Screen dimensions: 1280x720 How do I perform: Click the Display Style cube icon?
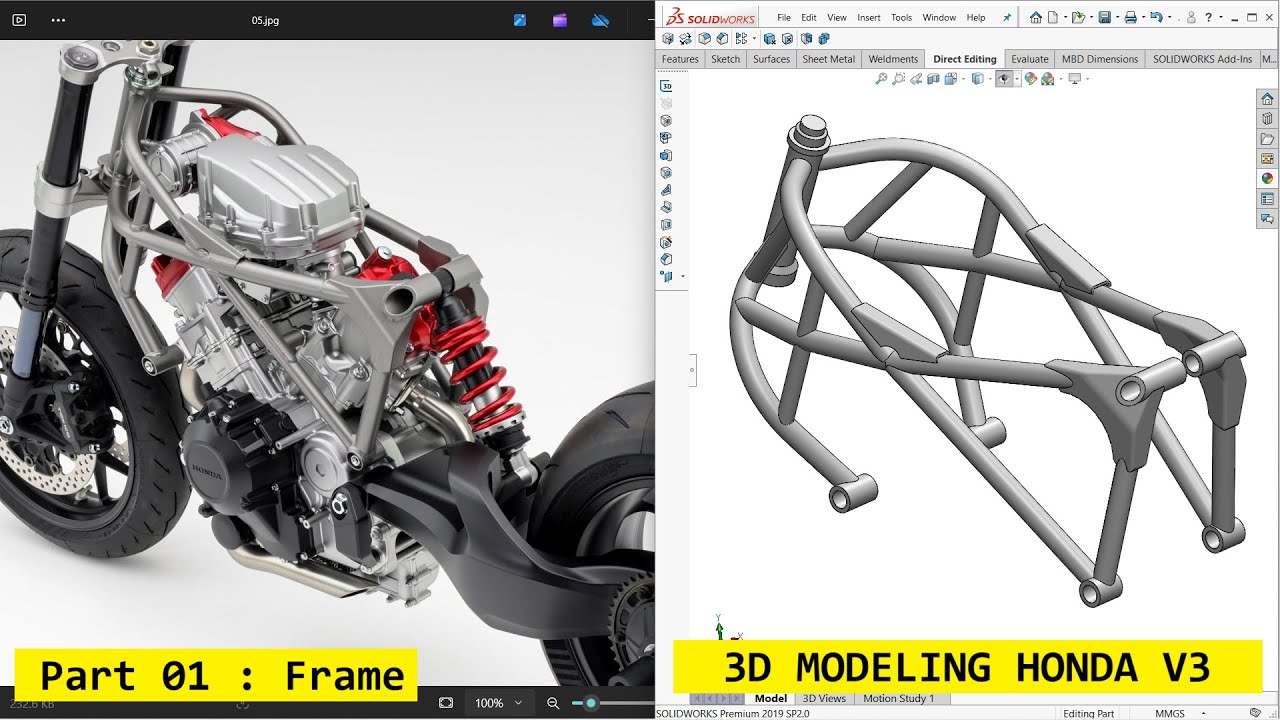coord(977,79)
